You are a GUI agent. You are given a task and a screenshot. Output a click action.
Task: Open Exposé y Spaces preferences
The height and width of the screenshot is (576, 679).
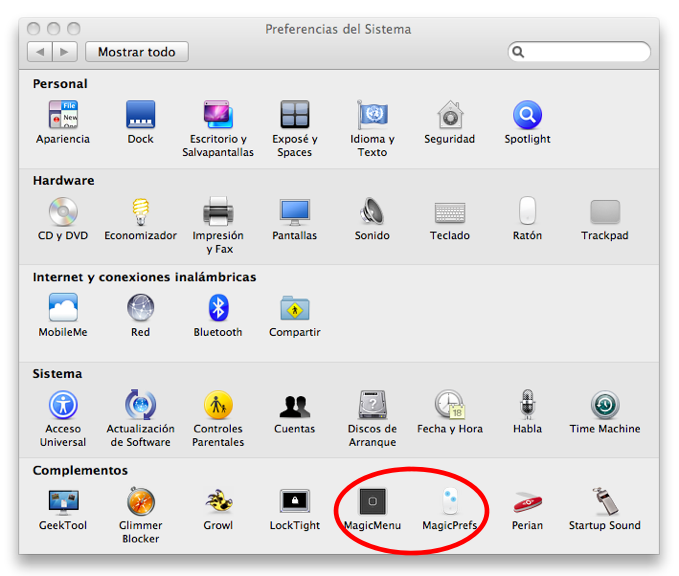[294, 115]
